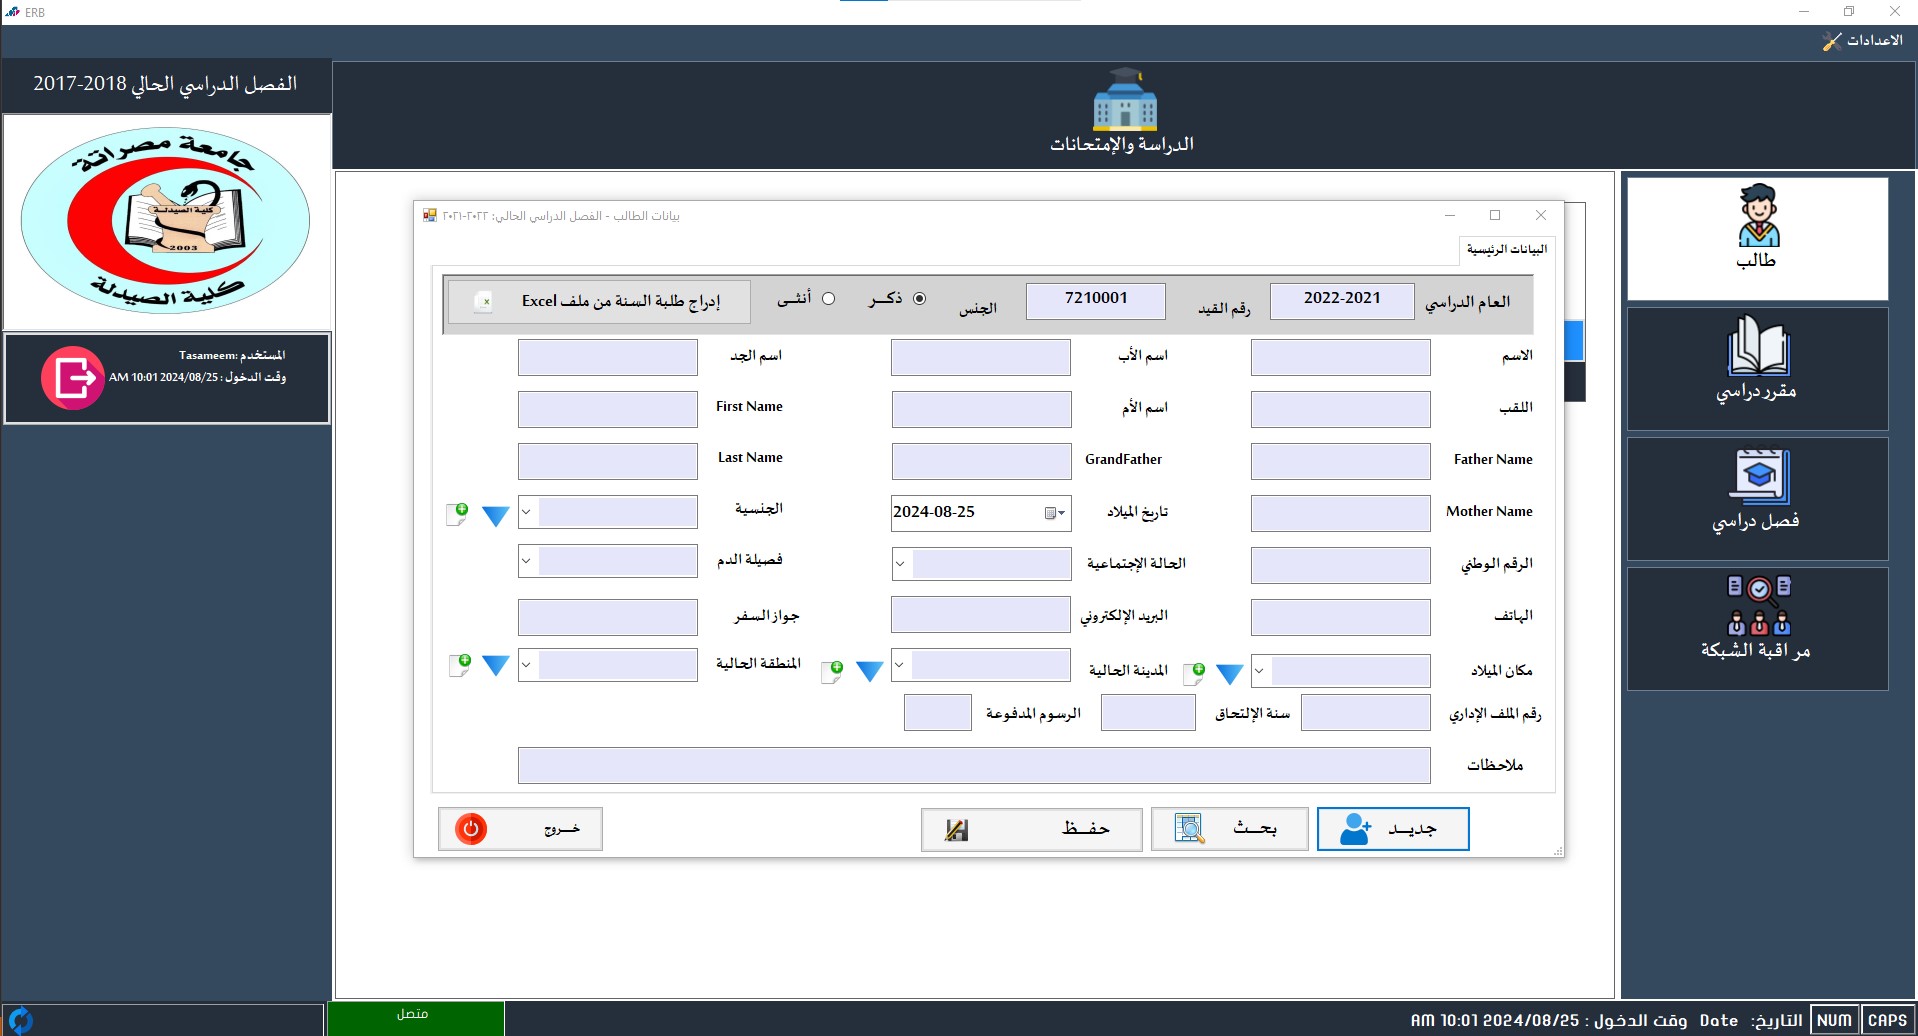The image size is (1918, 1036).
Task: Click the red power icon on خروج button
Action: [x=471, y=829]
